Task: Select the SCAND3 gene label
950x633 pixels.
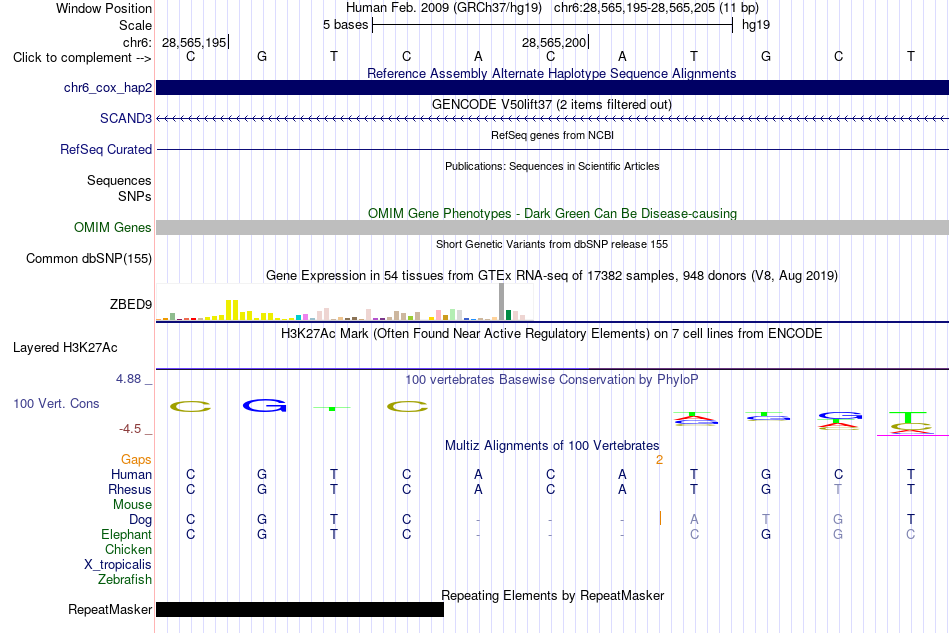Action: 125,118
